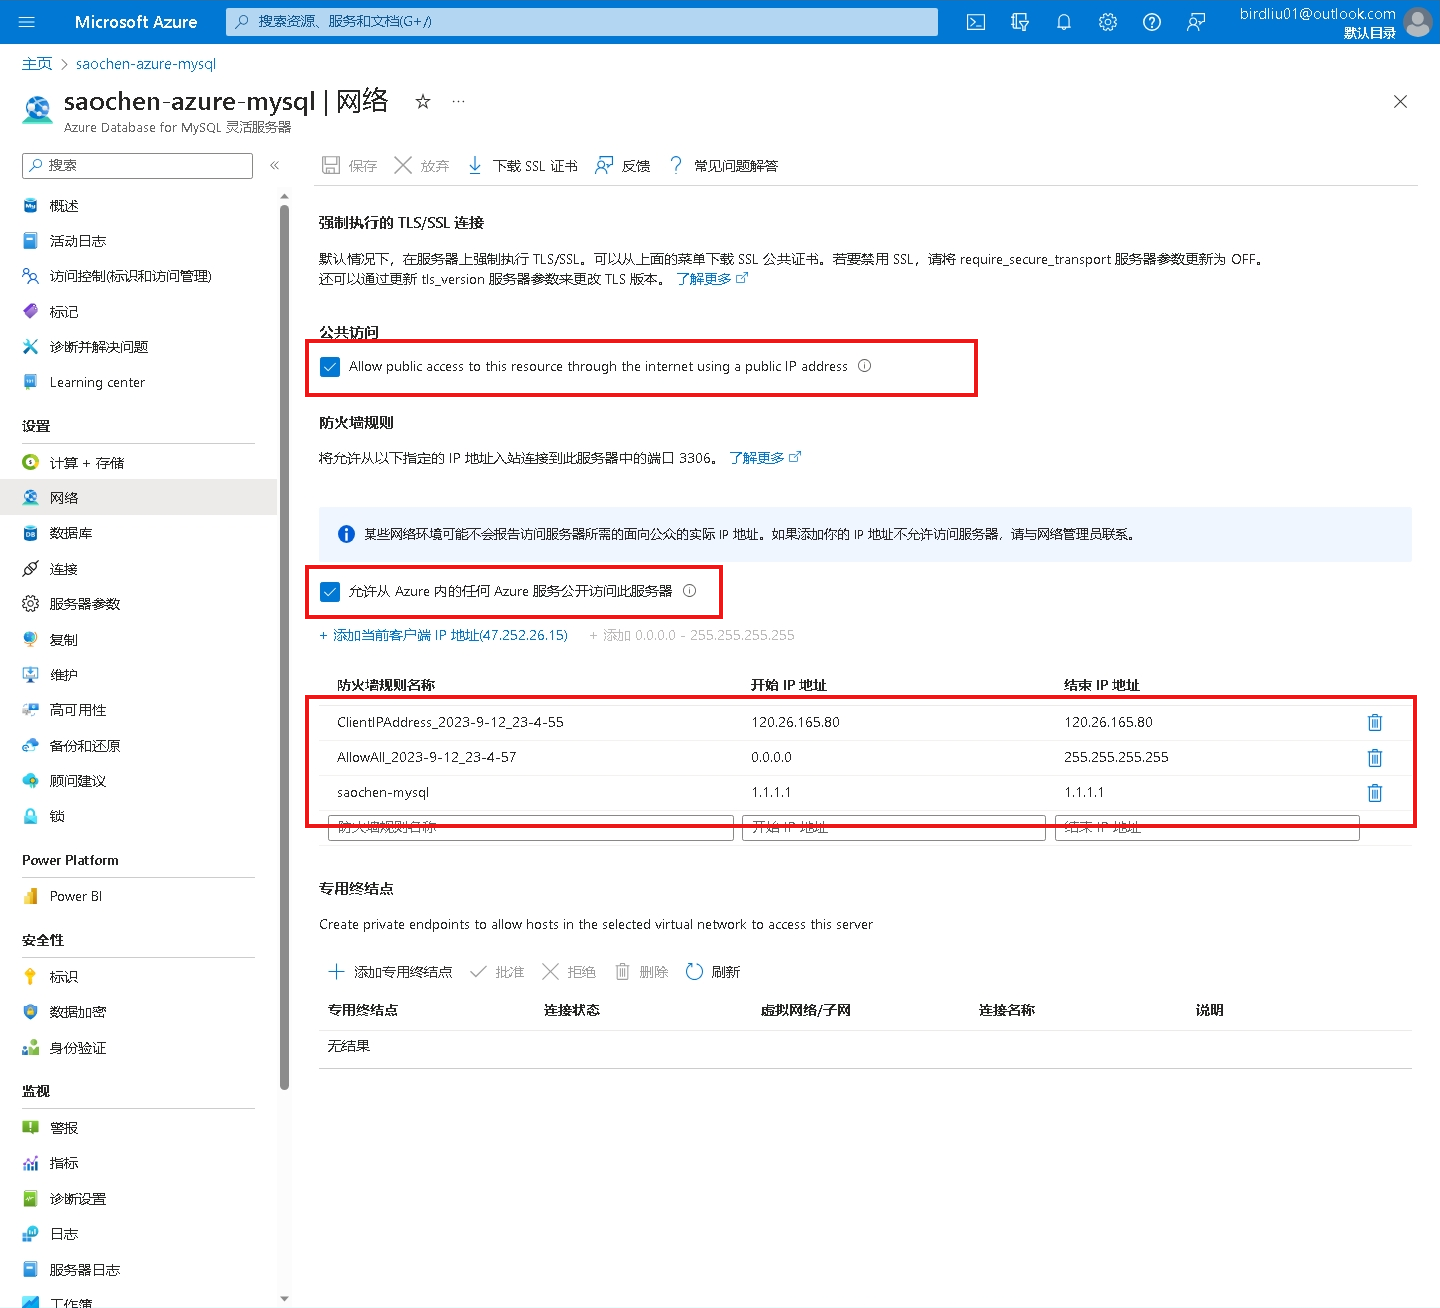Click the new rule start IP address field
This screenshot has width=1440, height=1308.
coord(894,828)
